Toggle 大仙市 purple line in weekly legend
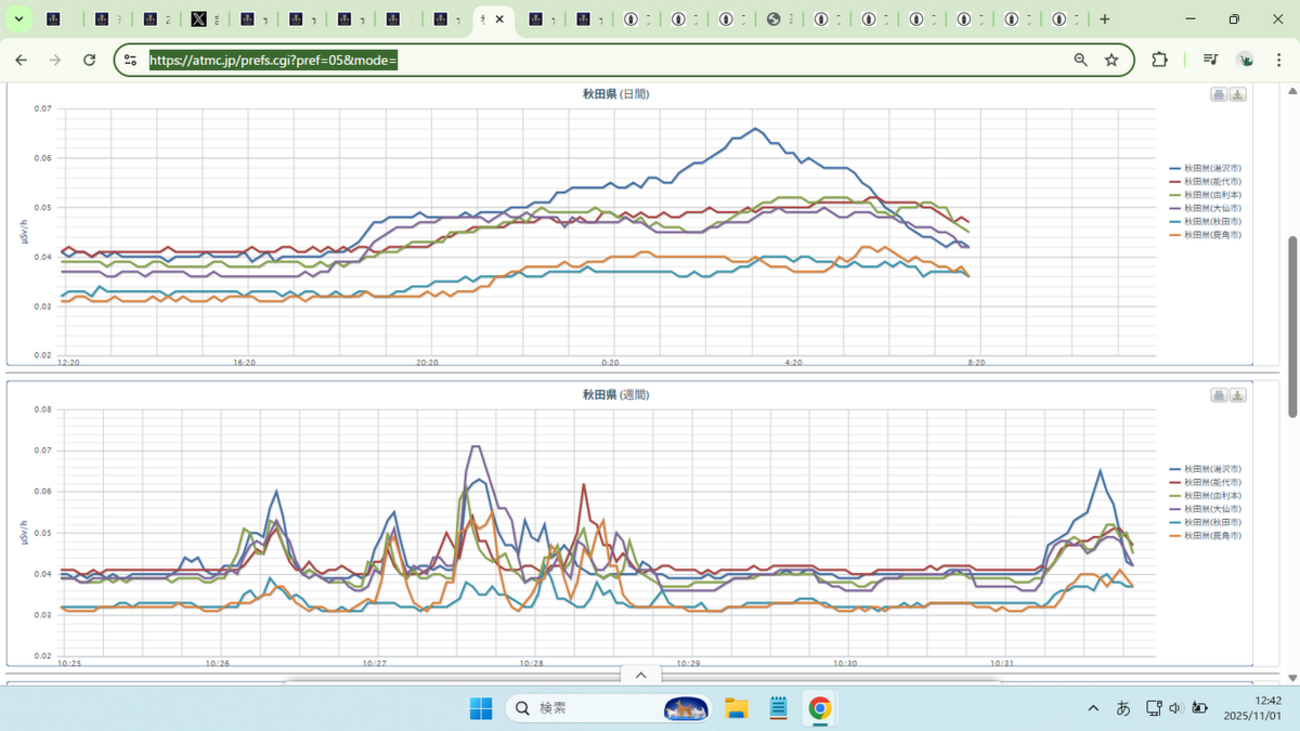 [1212, 509]
